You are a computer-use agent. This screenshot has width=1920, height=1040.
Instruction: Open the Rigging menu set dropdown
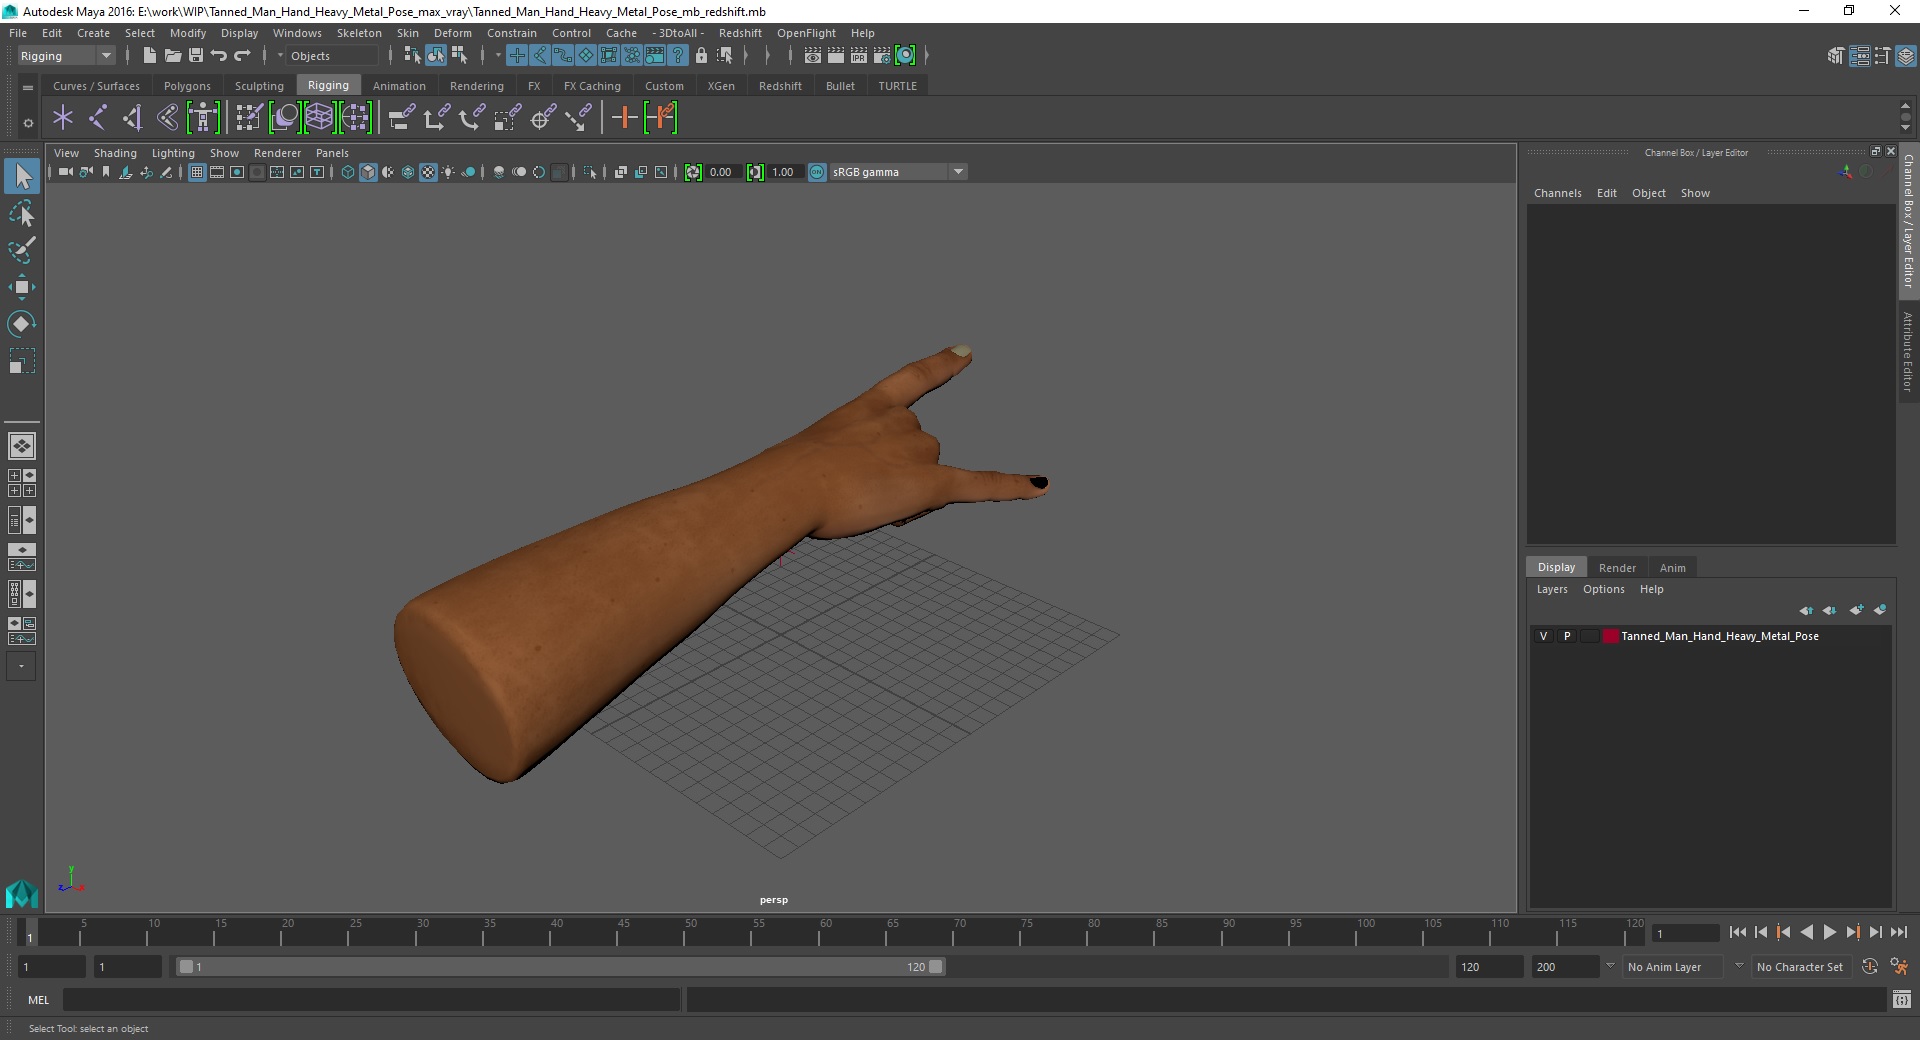tap(66, 56)
